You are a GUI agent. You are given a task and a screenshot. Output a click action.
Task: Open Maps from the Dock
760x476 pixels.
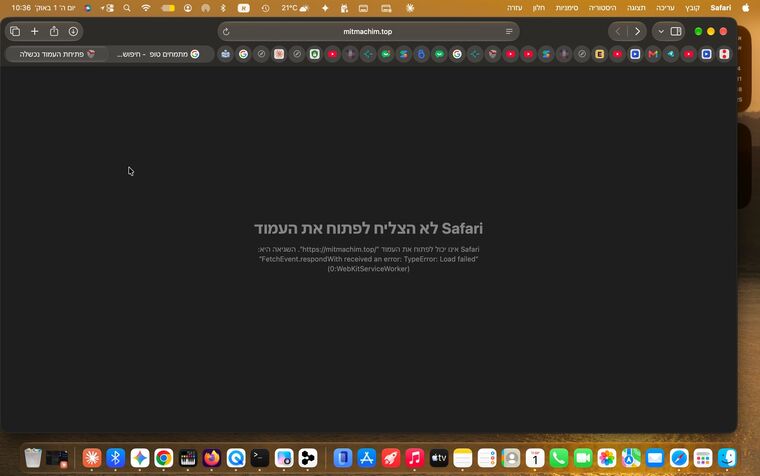click(x=631, y=458)
